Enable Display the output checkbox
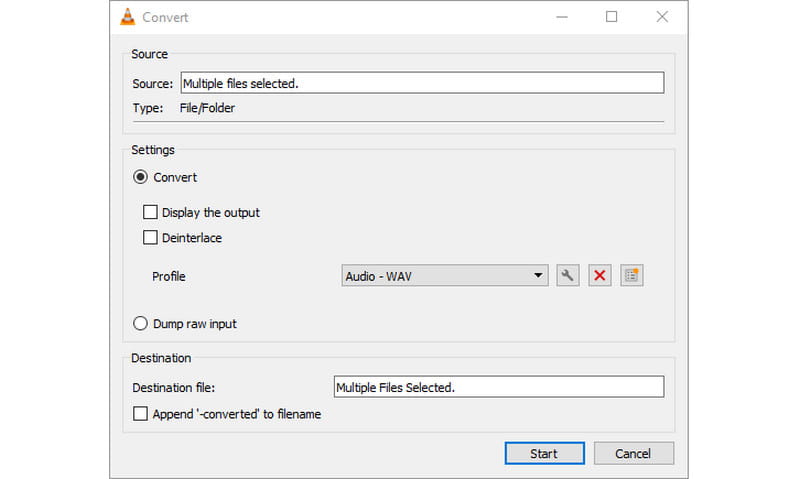 150,212
